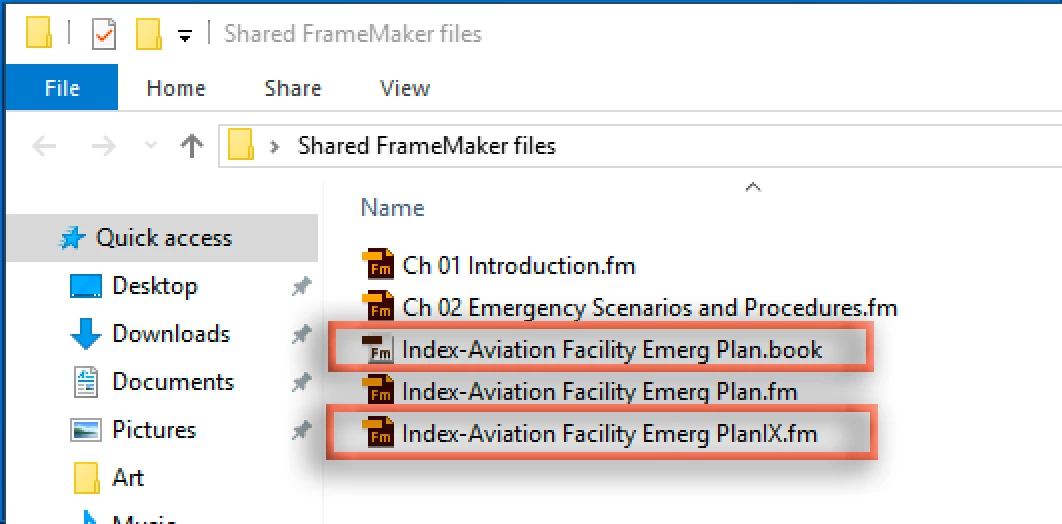Image resolution: width=1062 pixels, height=524 pixels.
Task: Select Index-Aviation Facility Emerg Plan.fm file
Action: [599, 391]
